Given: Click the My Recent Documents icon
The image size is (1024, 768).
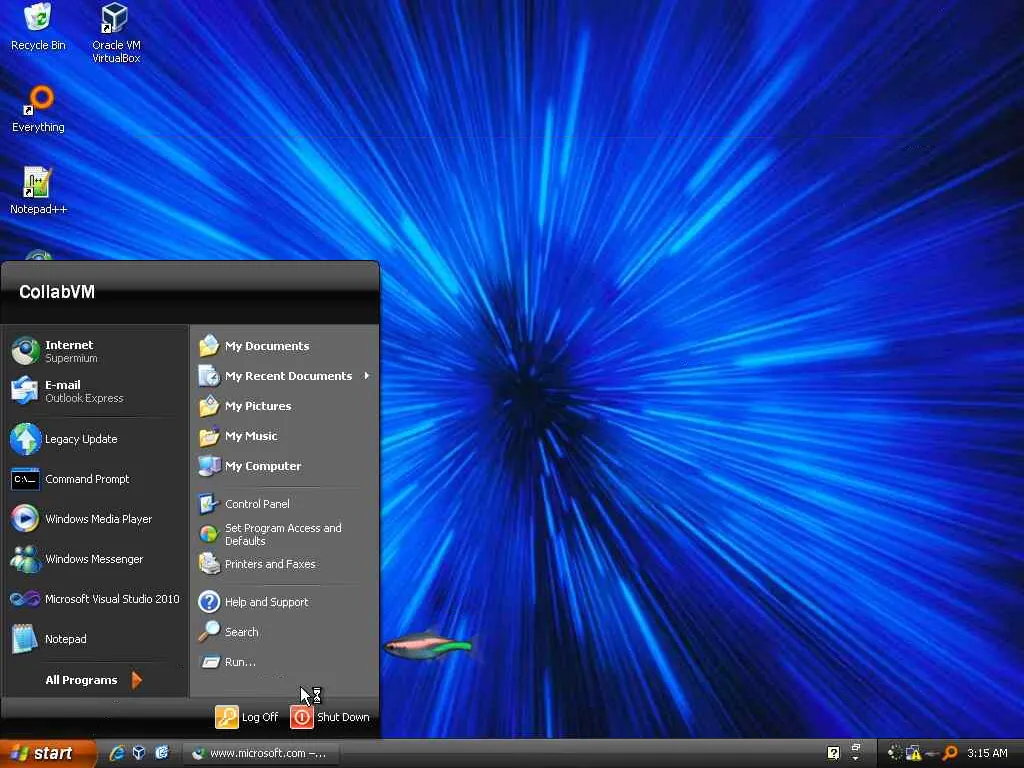Looking at the screenshot, I should [x=209, y=376].
